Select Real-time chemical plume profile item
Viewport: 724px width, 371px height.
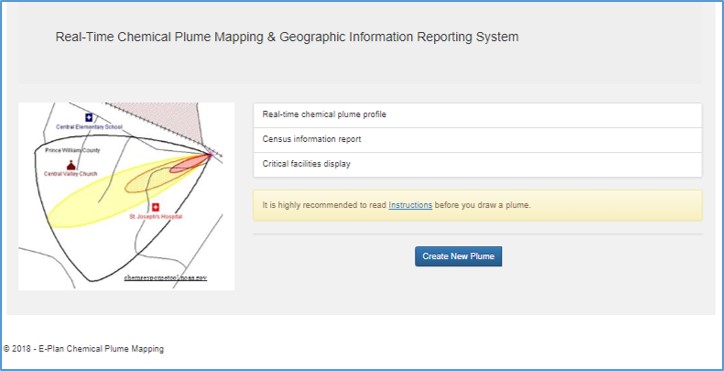click(x=477, y=115)
